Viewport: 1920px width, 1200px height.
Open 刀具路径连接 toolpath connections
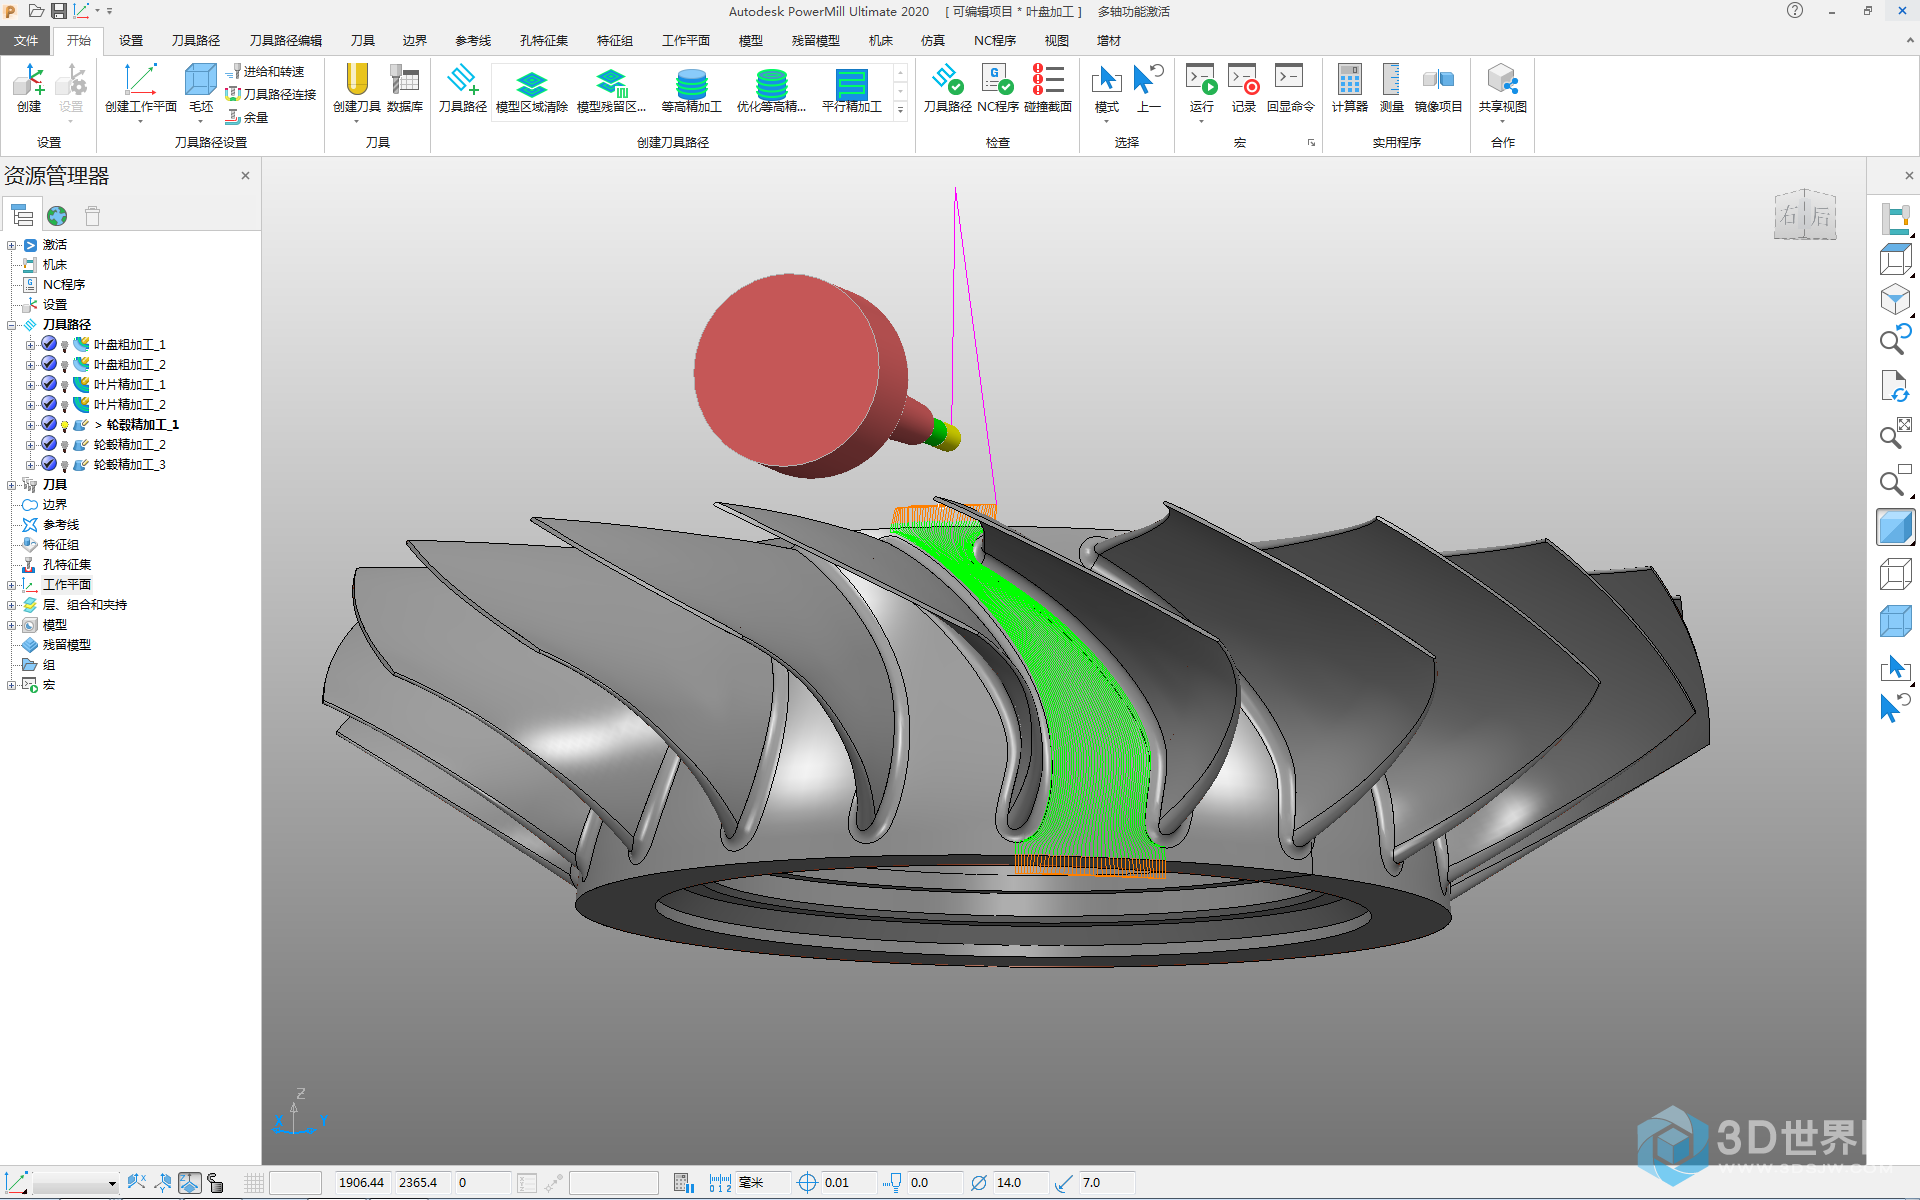[x=271, y=94]
